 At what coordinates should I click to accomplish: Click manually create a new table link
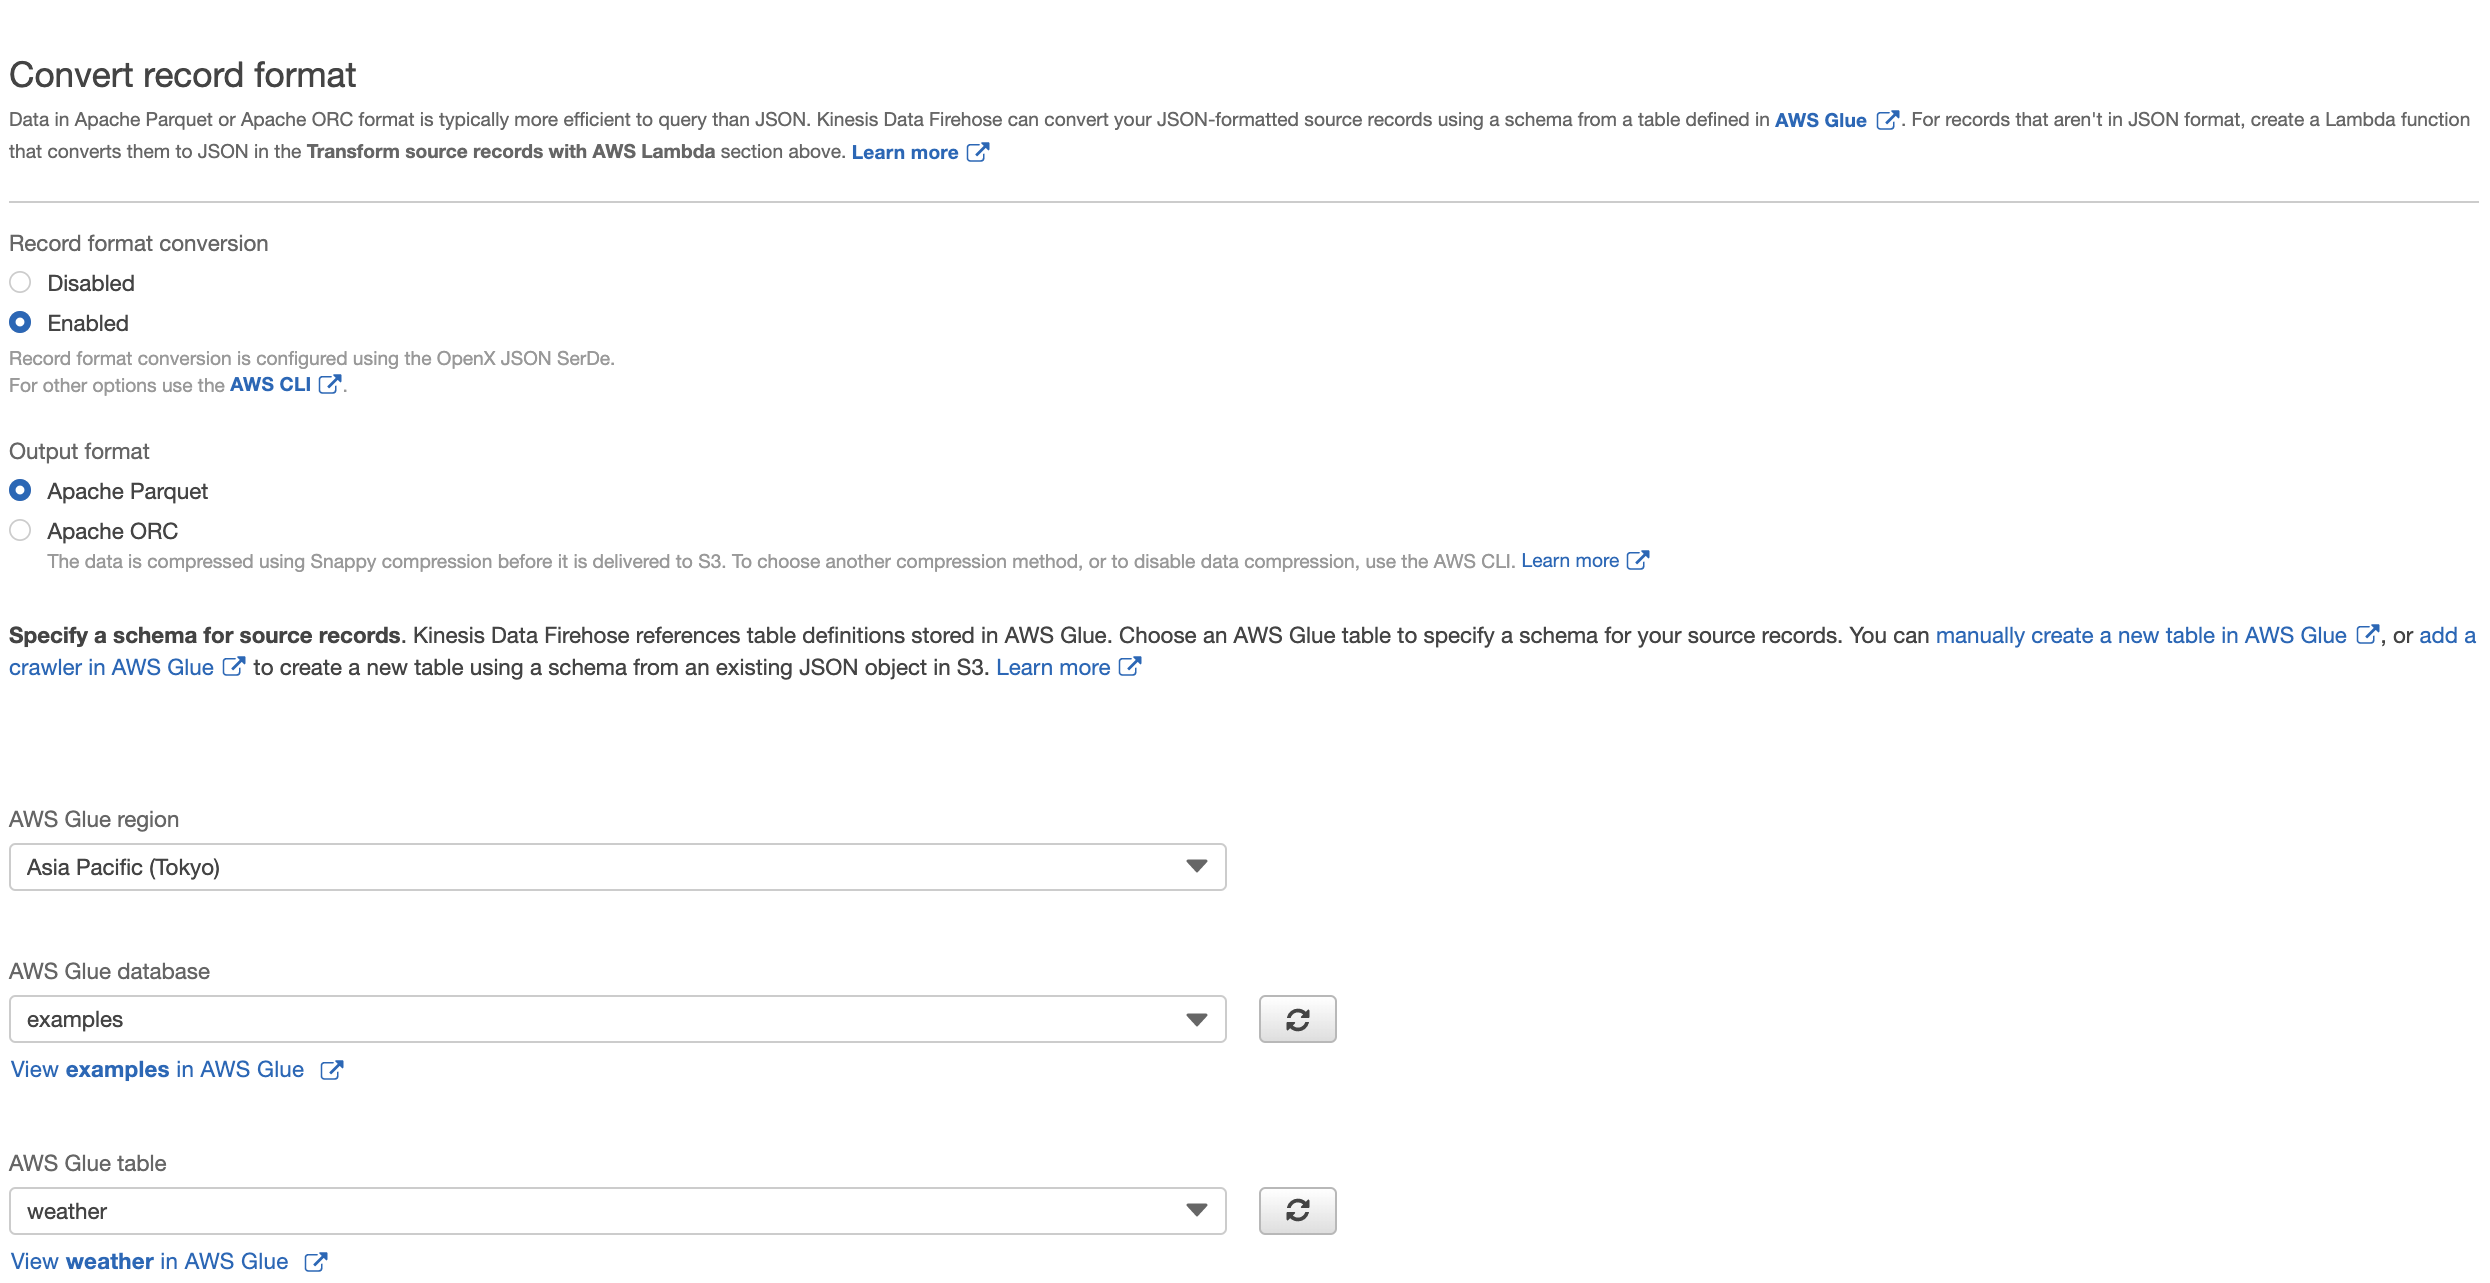pyautogui.click(x=2140, y=636)
